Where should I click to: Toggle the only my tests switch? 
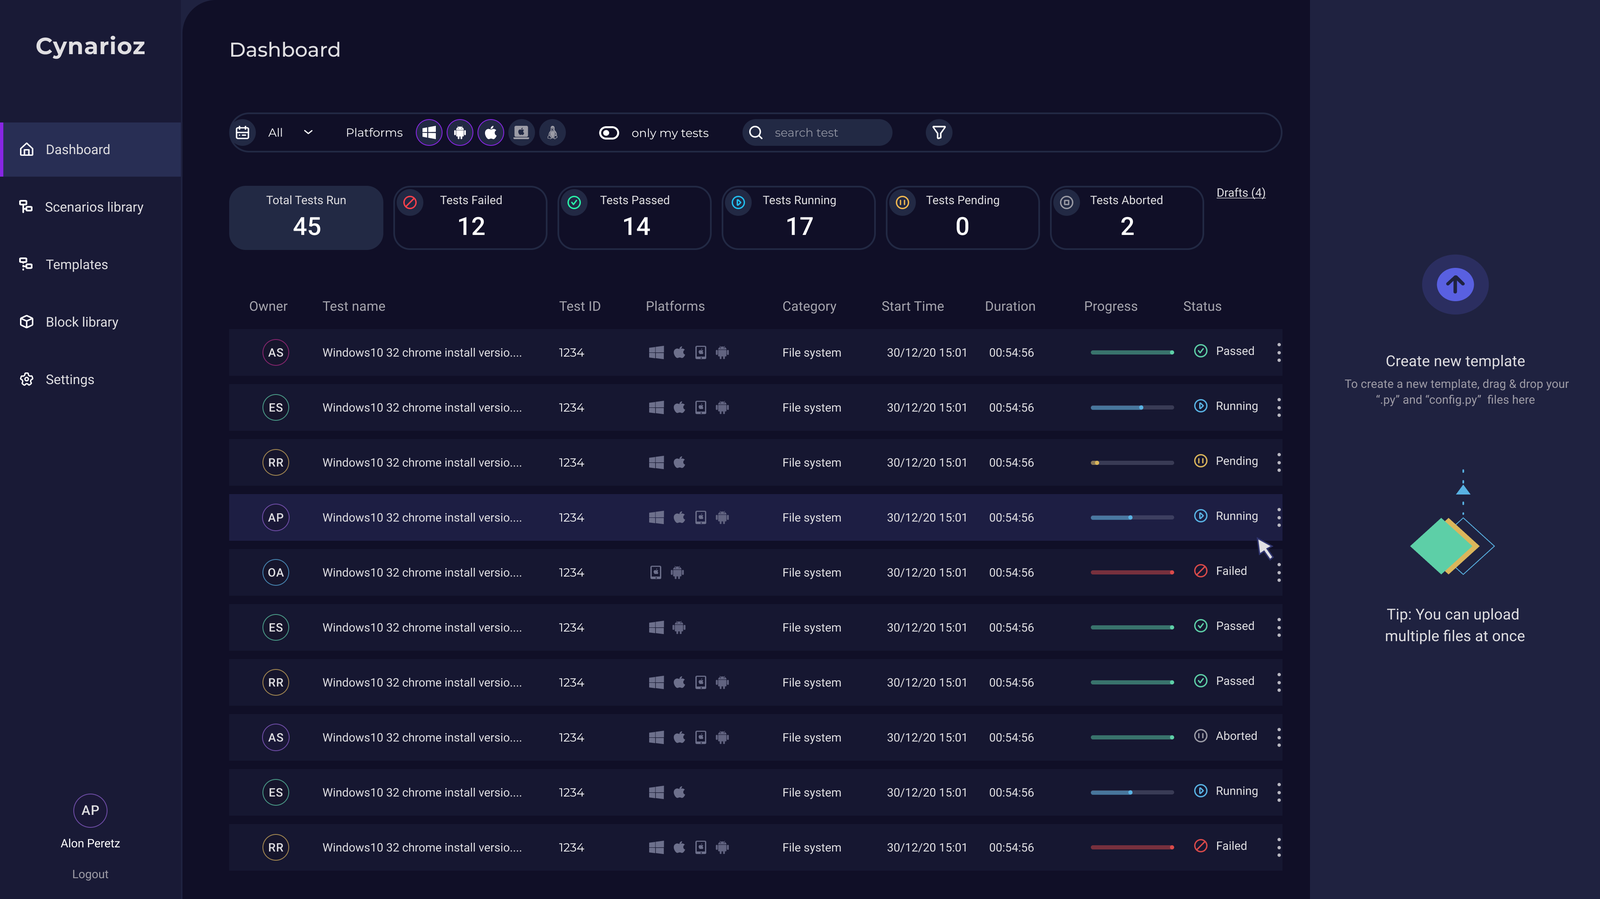pyautogui.click(x=609, y=132)
